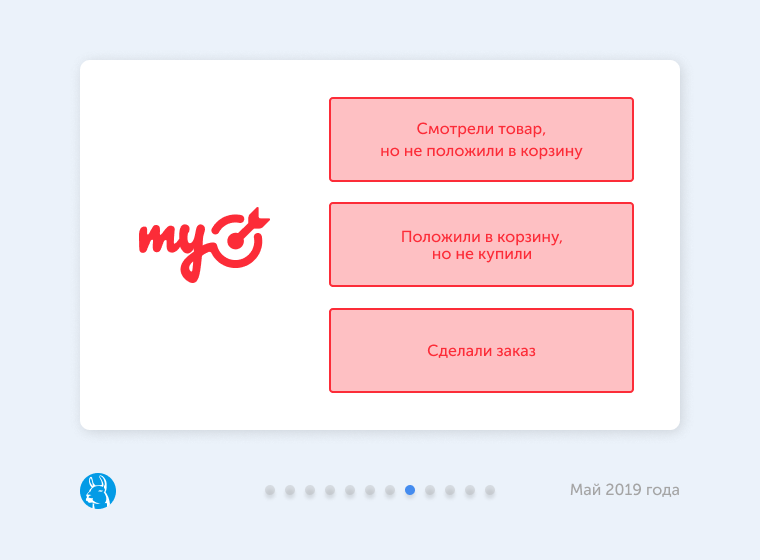Screen dimensions: 760x560
Task: Open the third slide dot
Action: click(x=310, y=490)
